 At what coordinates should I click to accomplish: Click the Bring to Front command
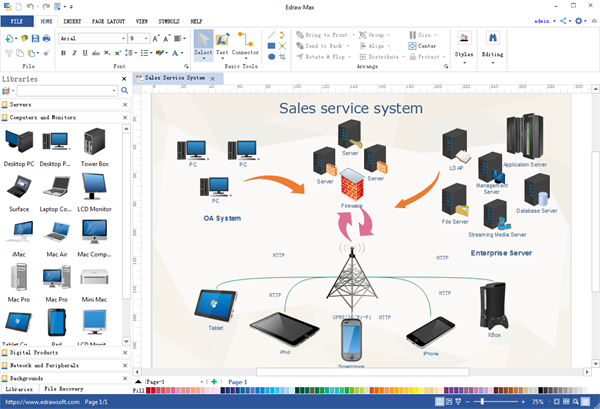click(328, 35)
